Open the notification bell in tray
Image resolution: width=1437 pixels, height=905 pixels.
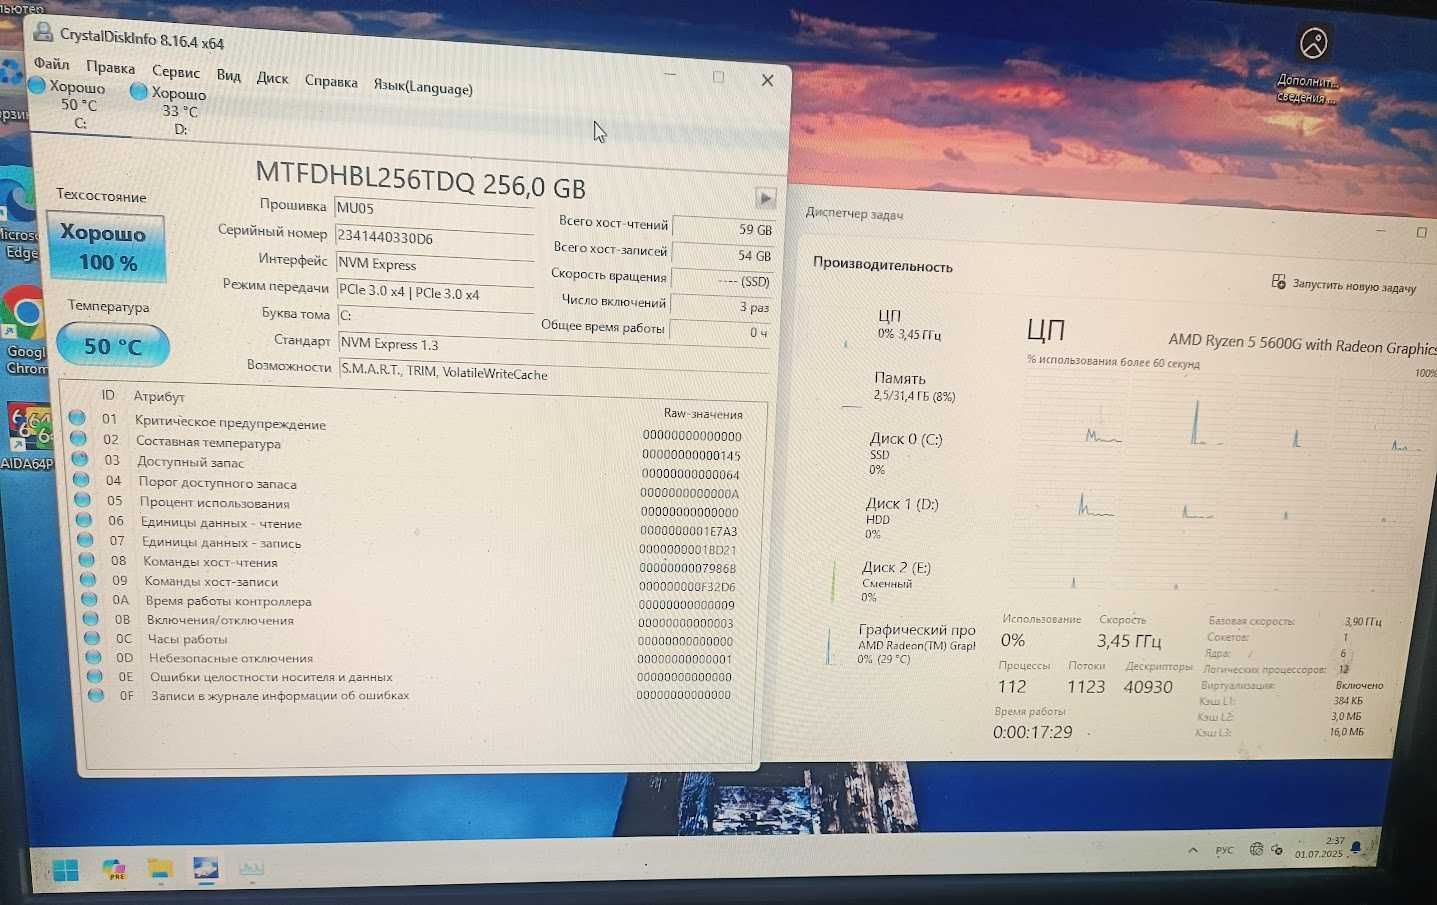[x=1356, y=848]
